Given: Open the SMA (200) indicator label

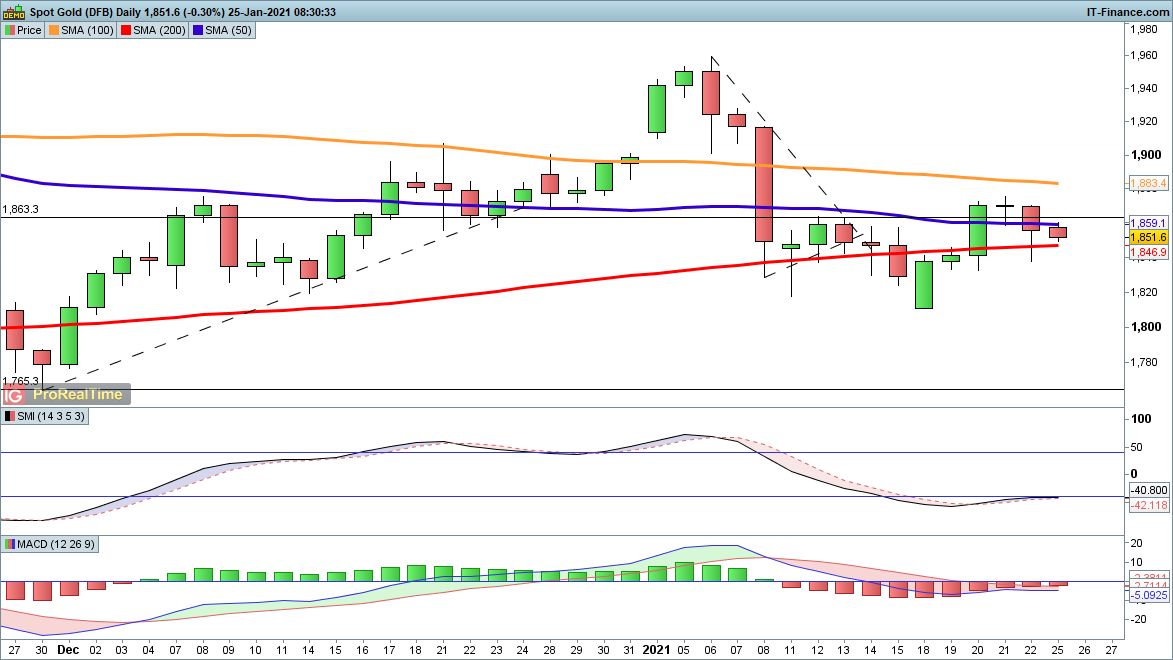Looking at the screenshot, I should pos(160,31).
